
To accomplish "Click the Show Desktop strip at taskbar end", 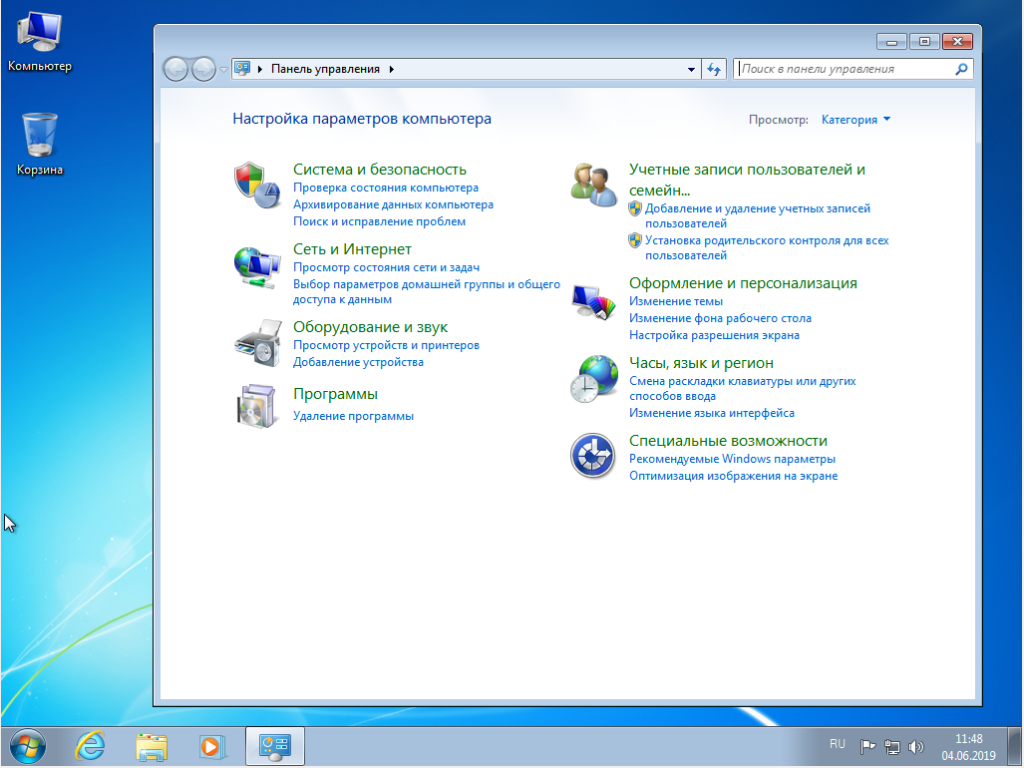I will 1016,746.
